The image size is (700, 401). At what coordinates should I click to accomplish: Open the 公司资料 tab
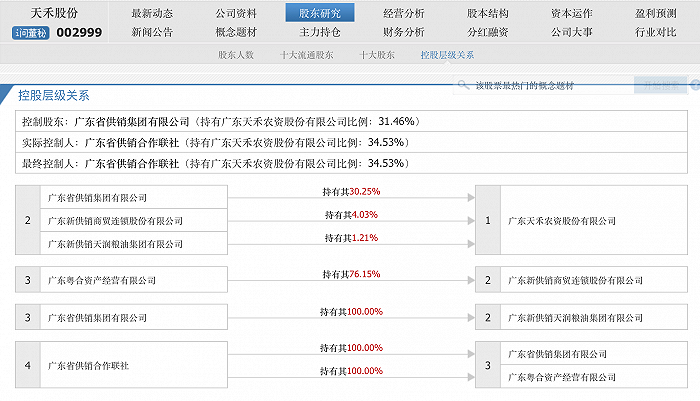click(236, 13)
